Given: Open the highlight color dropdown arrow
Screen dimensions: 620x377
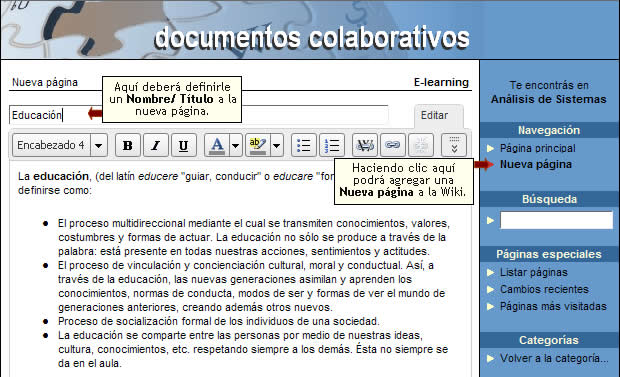Looking at the screenshot, I should (277, 145).
